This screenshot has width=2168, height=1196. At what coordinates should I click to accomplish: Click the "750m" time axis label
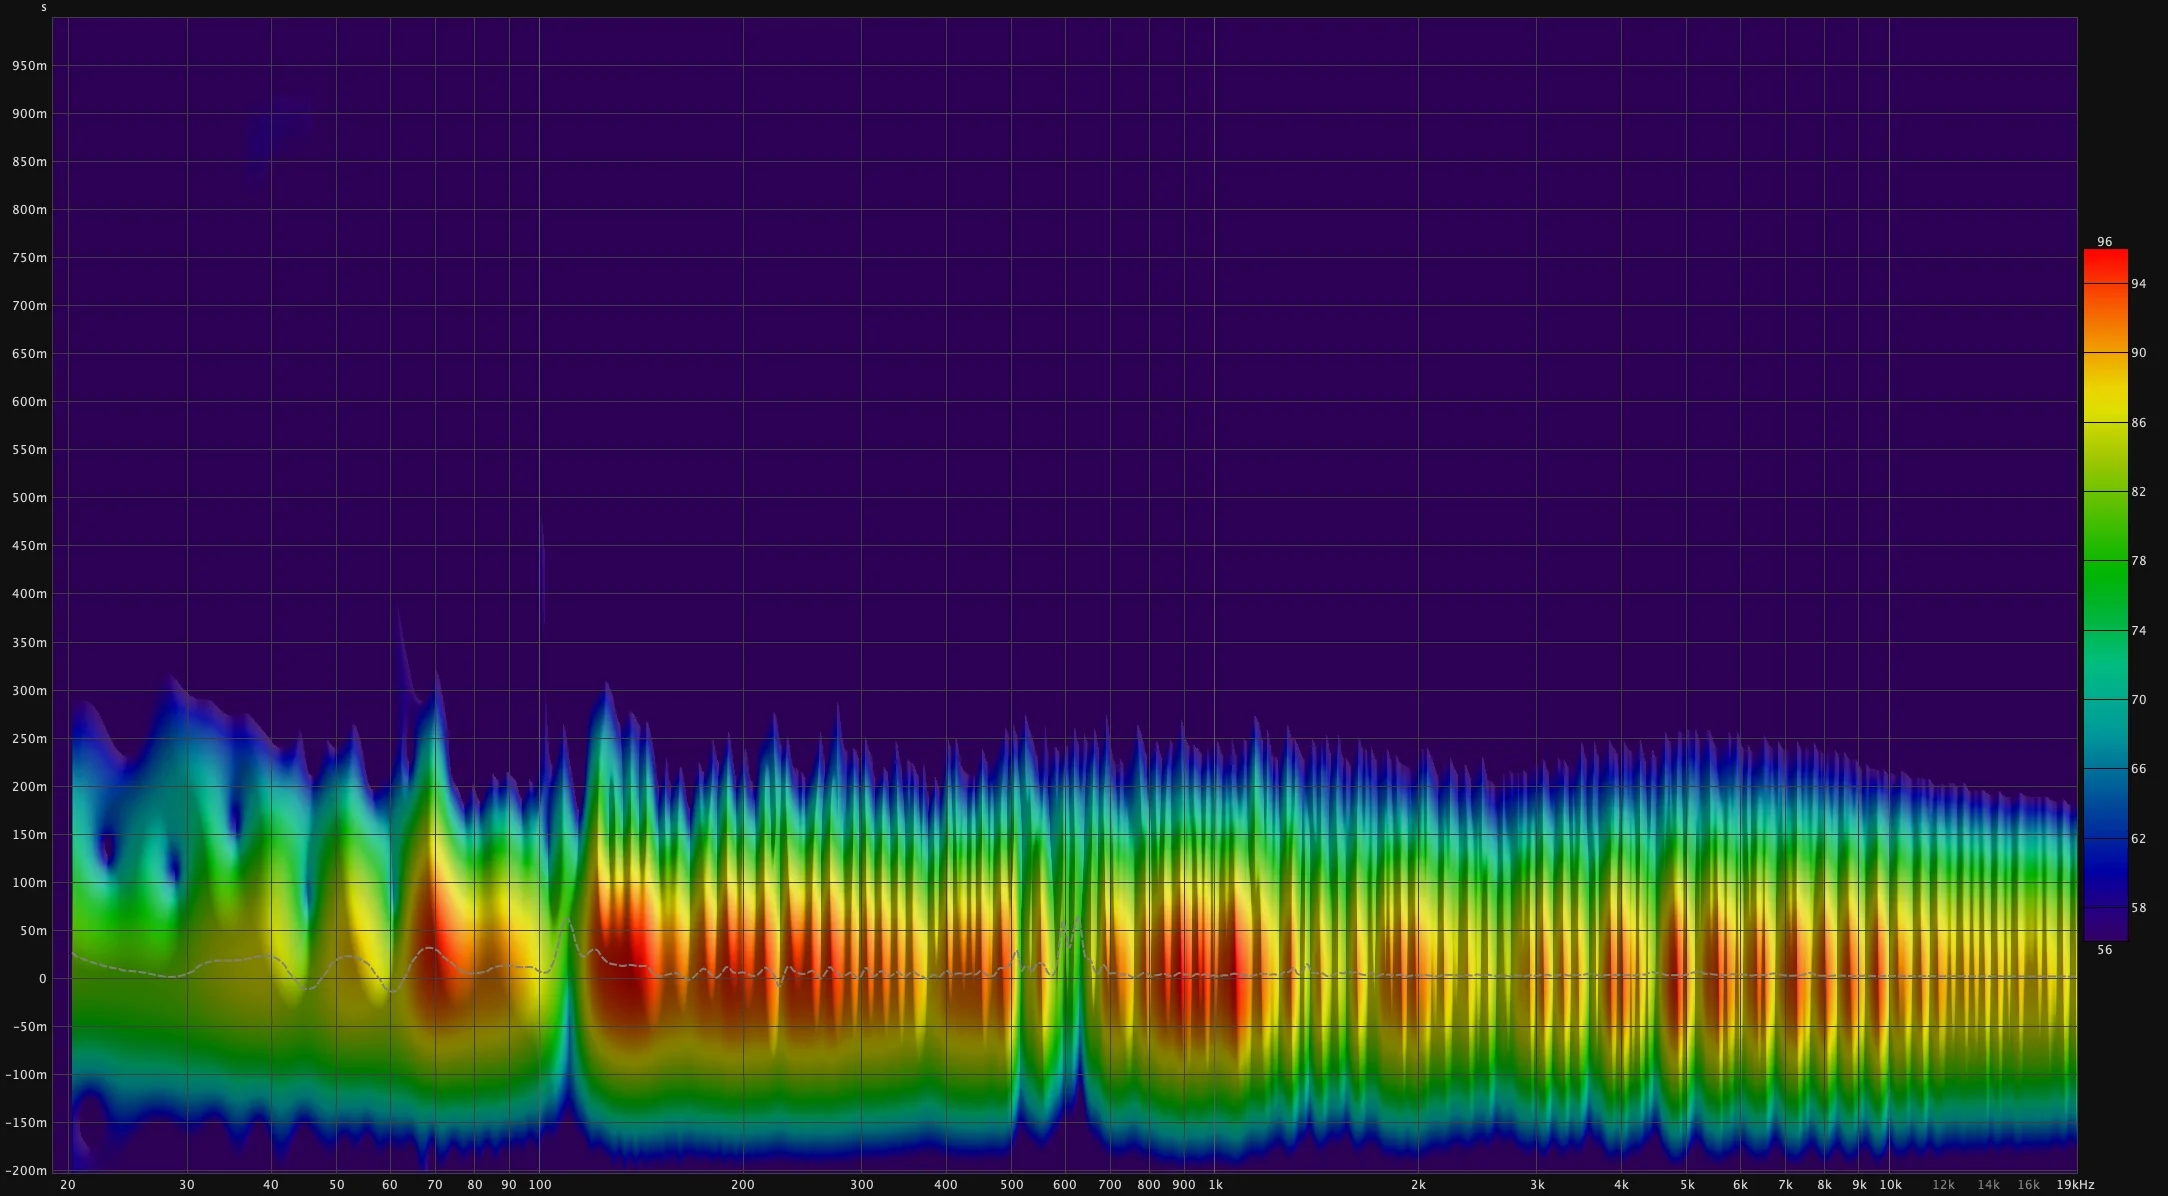click(29, 258)
